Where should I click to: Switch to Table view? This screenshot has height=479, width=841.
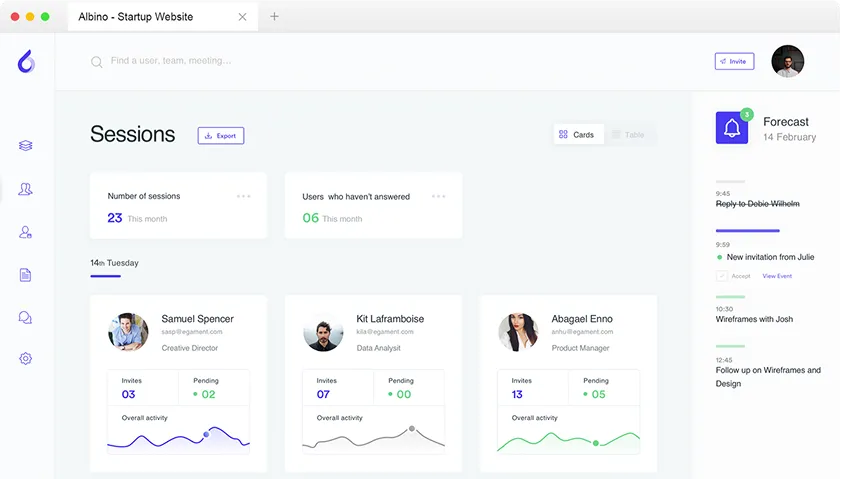coord(629,134)
